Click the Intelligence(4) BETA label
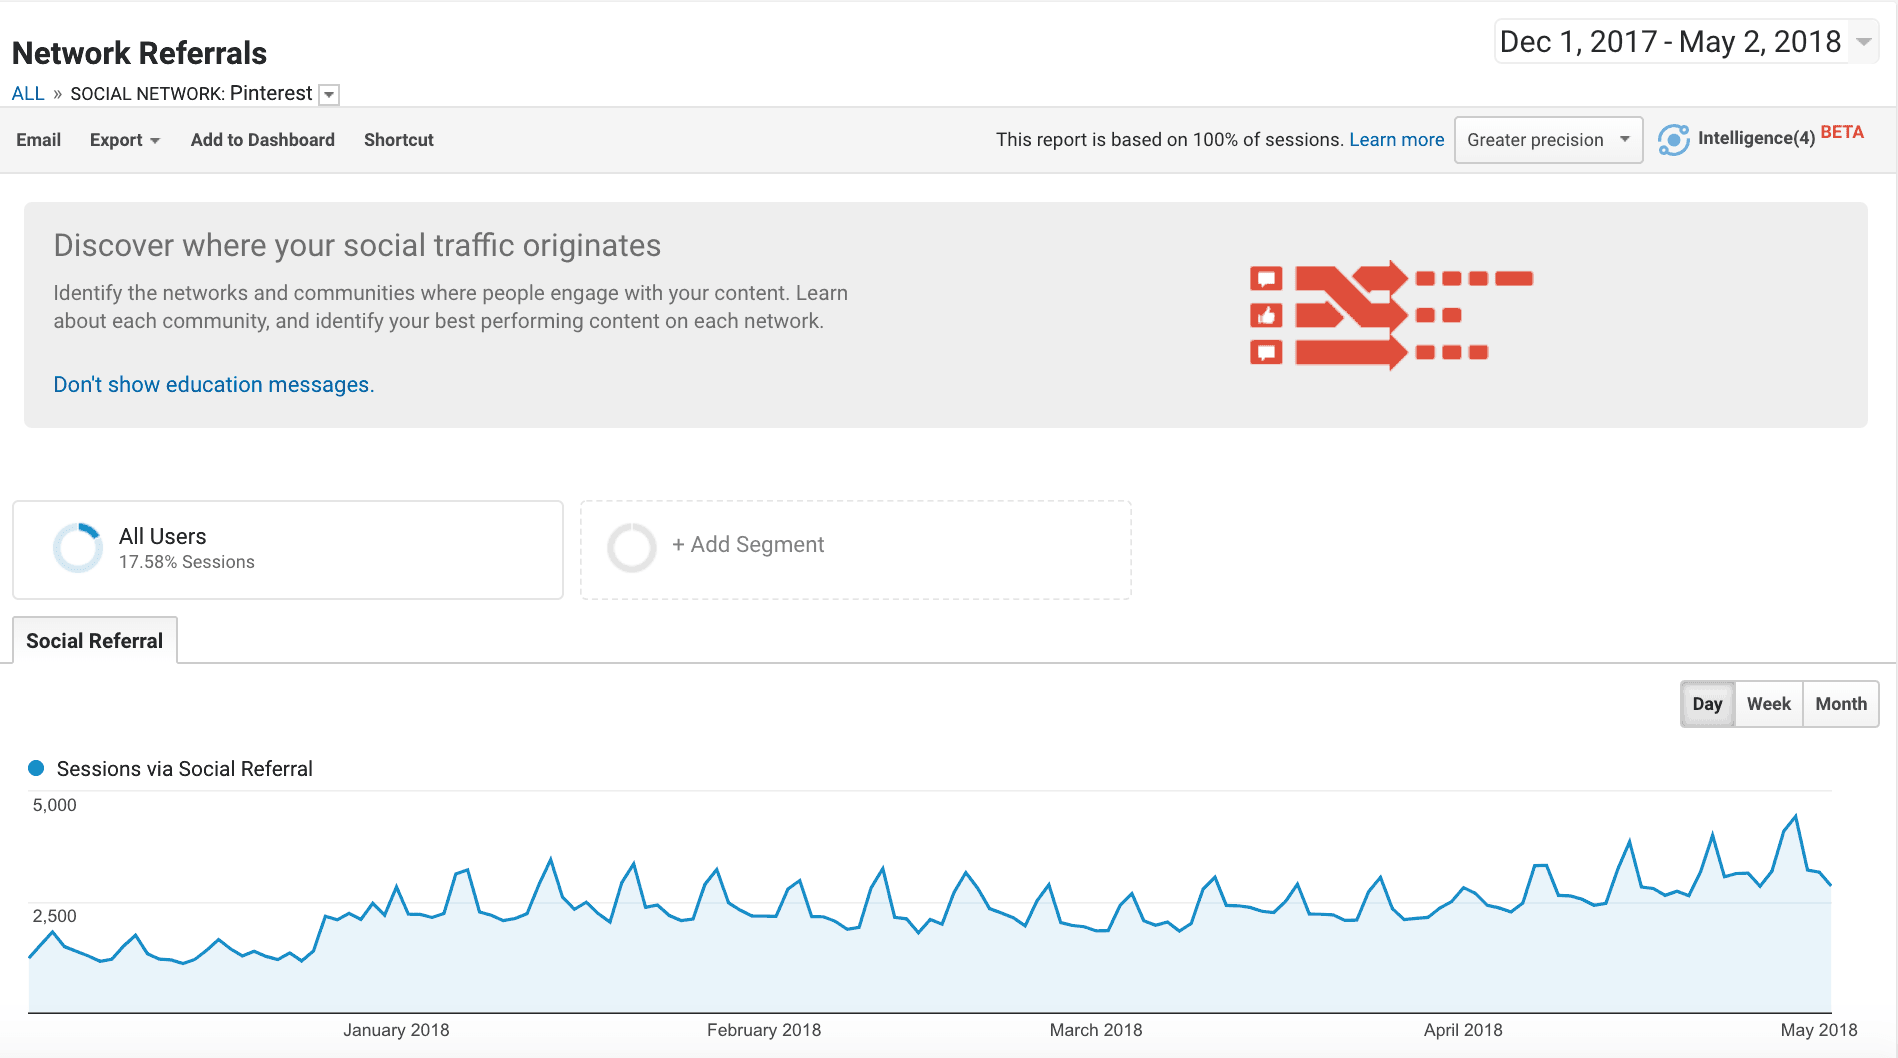1898x1058 pixels. [1780, 136]
